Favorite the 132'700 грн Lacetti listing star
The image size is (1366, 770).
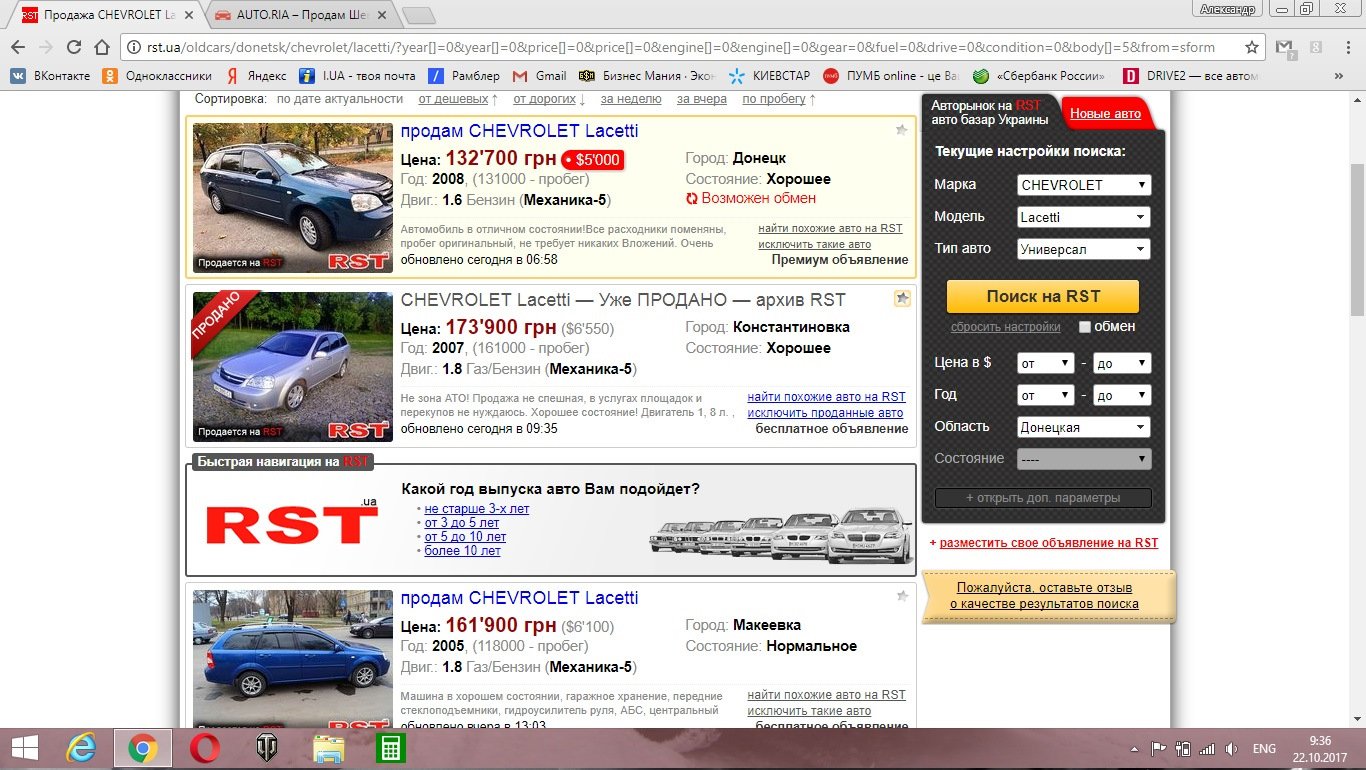(902, 130)
